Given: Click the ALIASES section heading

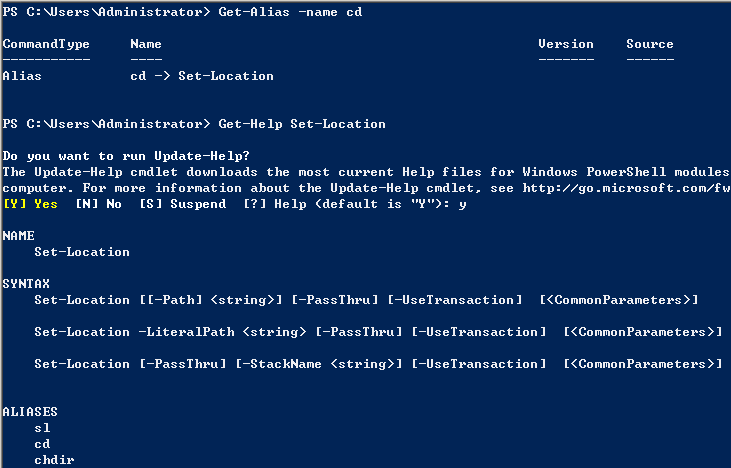Looking at the screenshot, I should (x=30, y=412).
